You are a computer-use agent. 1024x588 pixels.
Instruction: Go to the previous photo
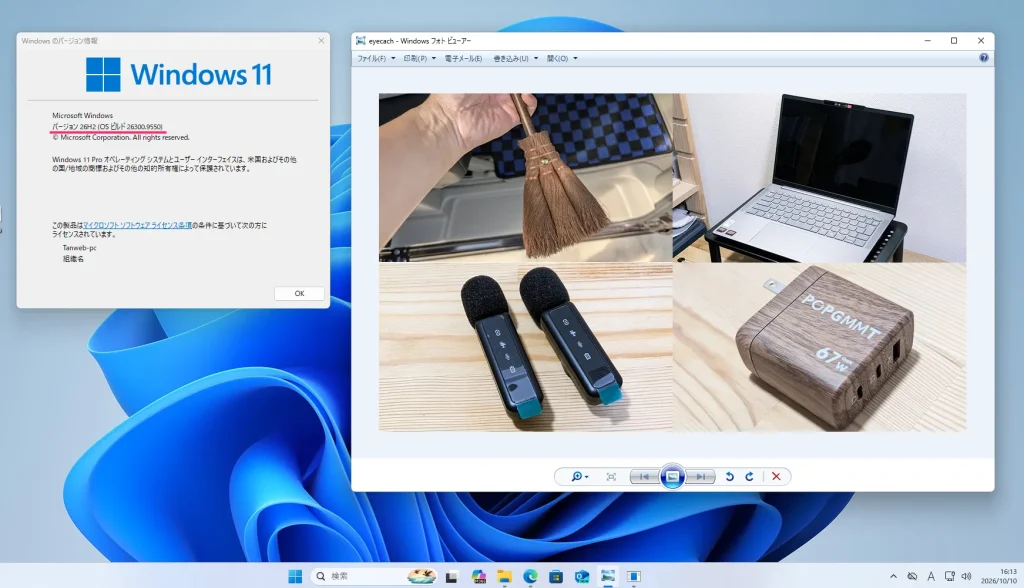point(644,477)
